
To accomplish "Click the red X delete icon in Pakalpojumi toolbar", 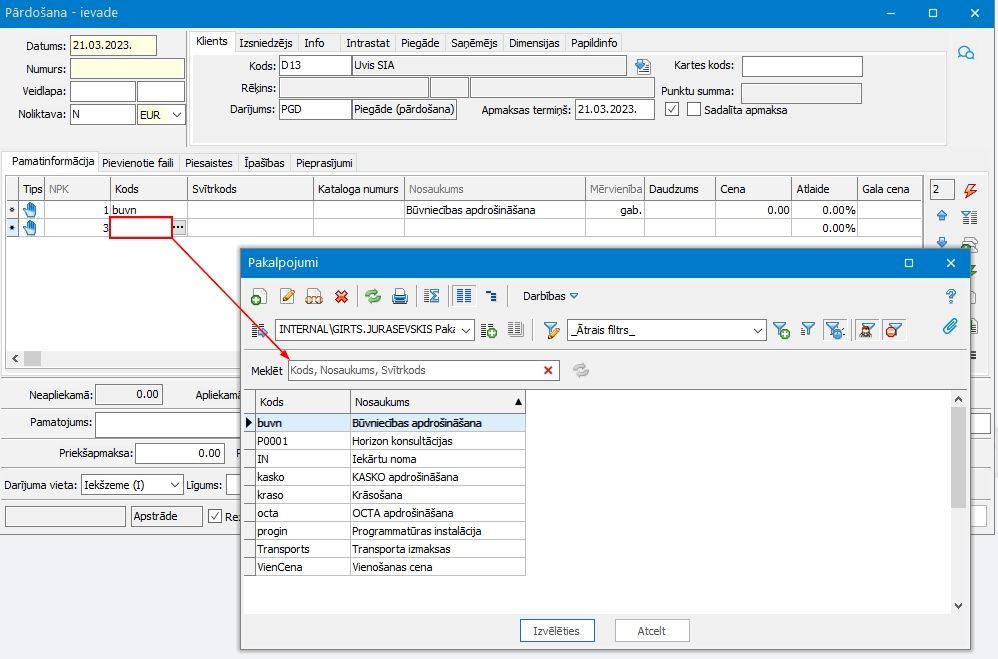I will pyautogui.click(x=342, y=296).
